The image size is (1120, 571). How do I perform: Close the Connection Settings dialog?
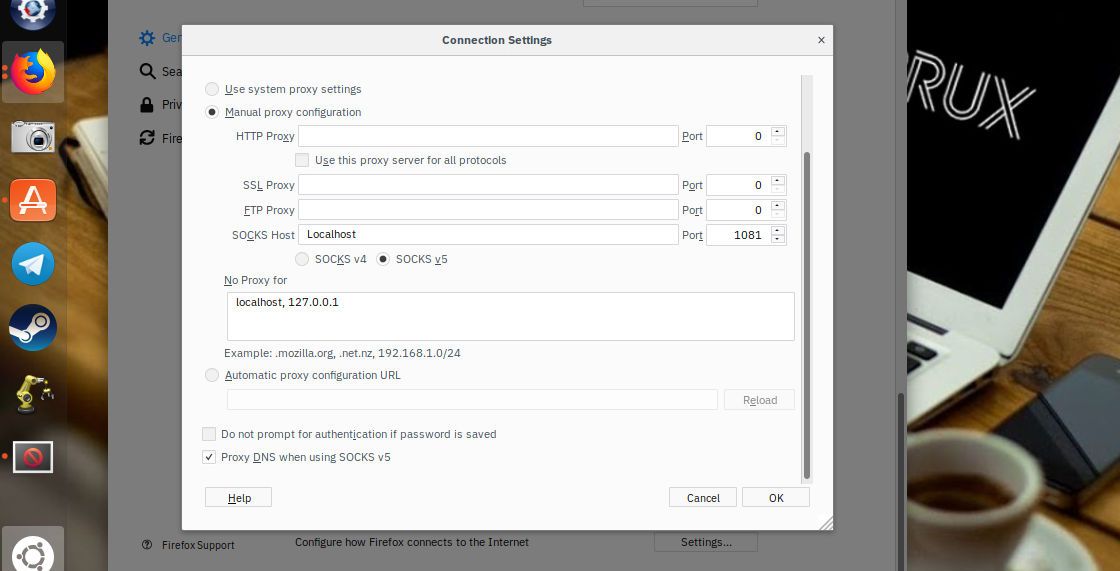tap(821, 40)
